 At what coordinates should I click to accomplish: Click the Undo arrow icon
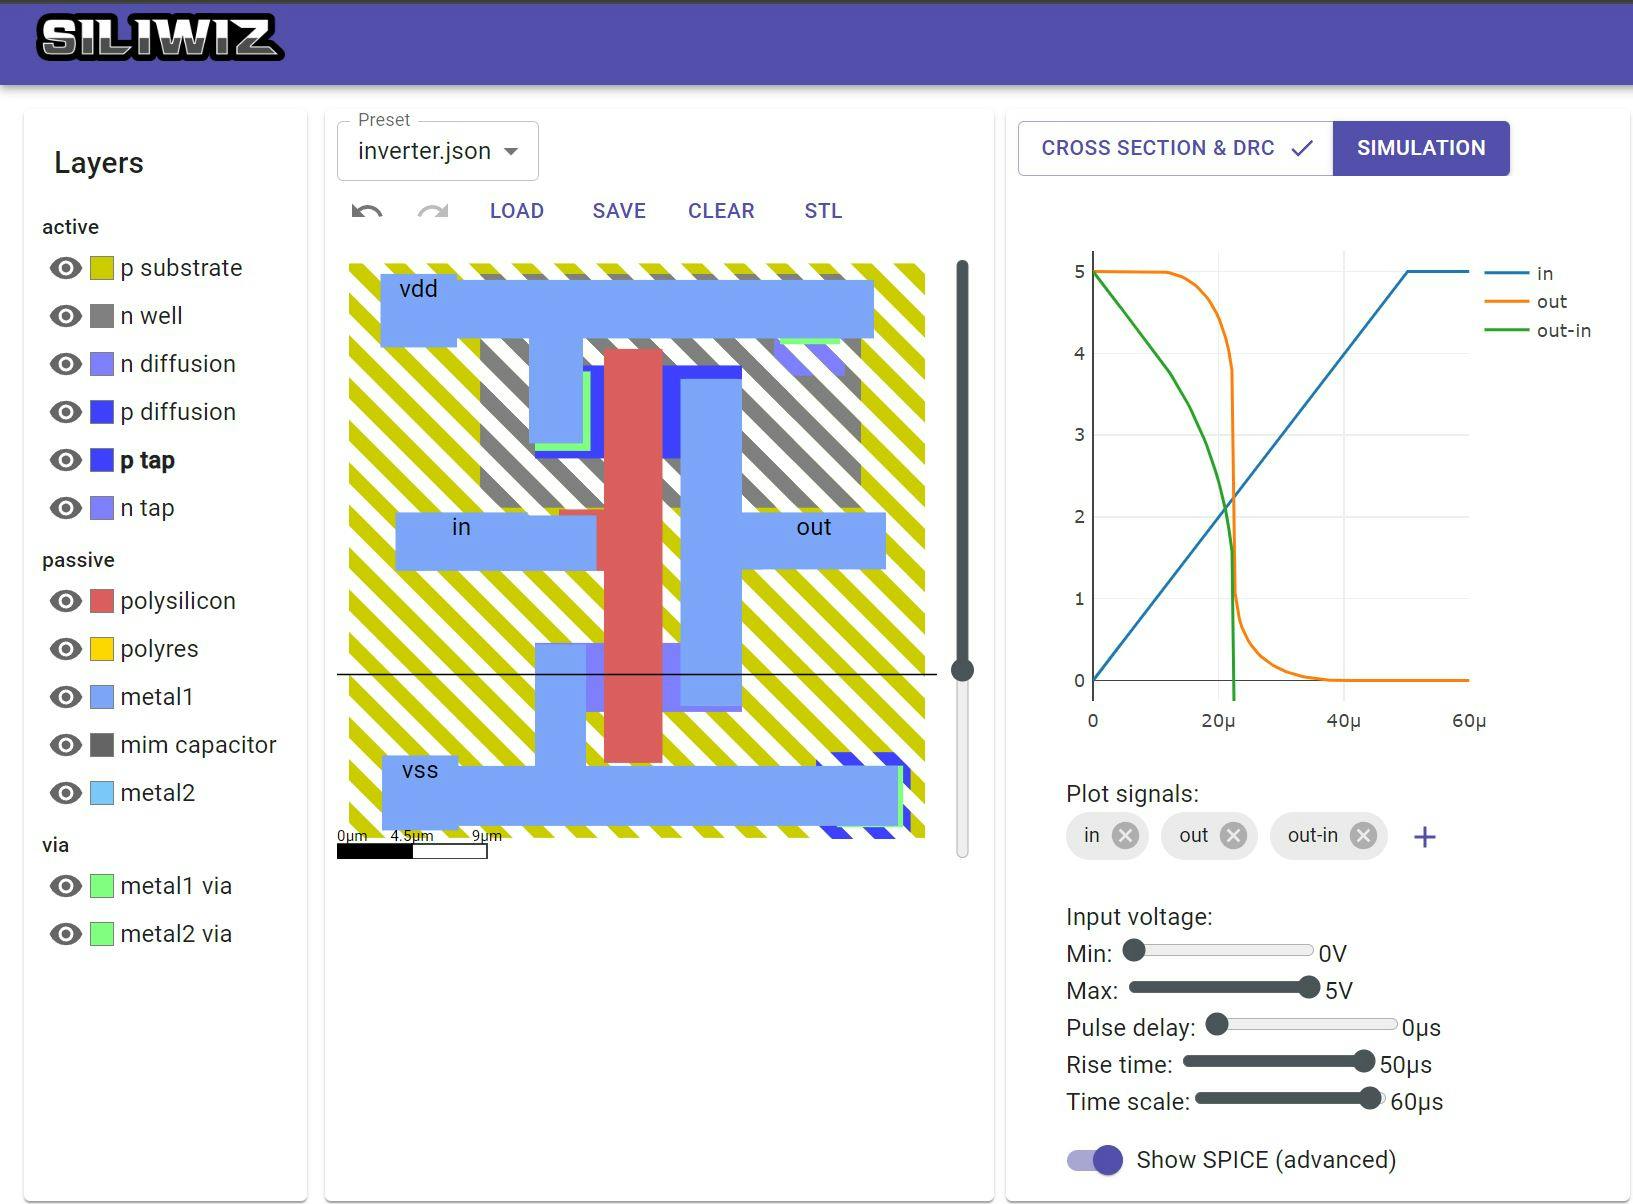pos(366,211)
